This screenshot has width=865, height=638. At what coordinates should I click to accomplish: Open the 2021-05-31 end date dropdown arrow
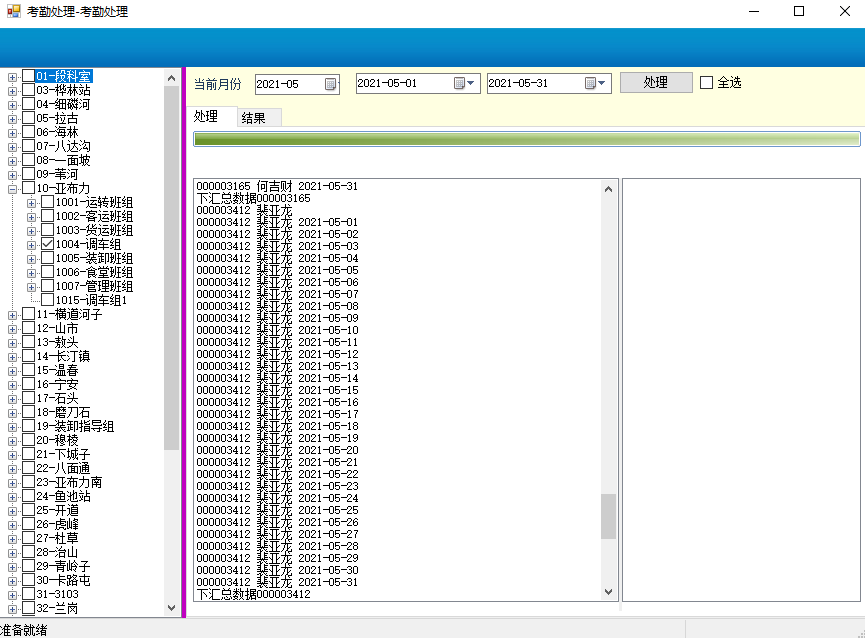[x=603, y=84]
